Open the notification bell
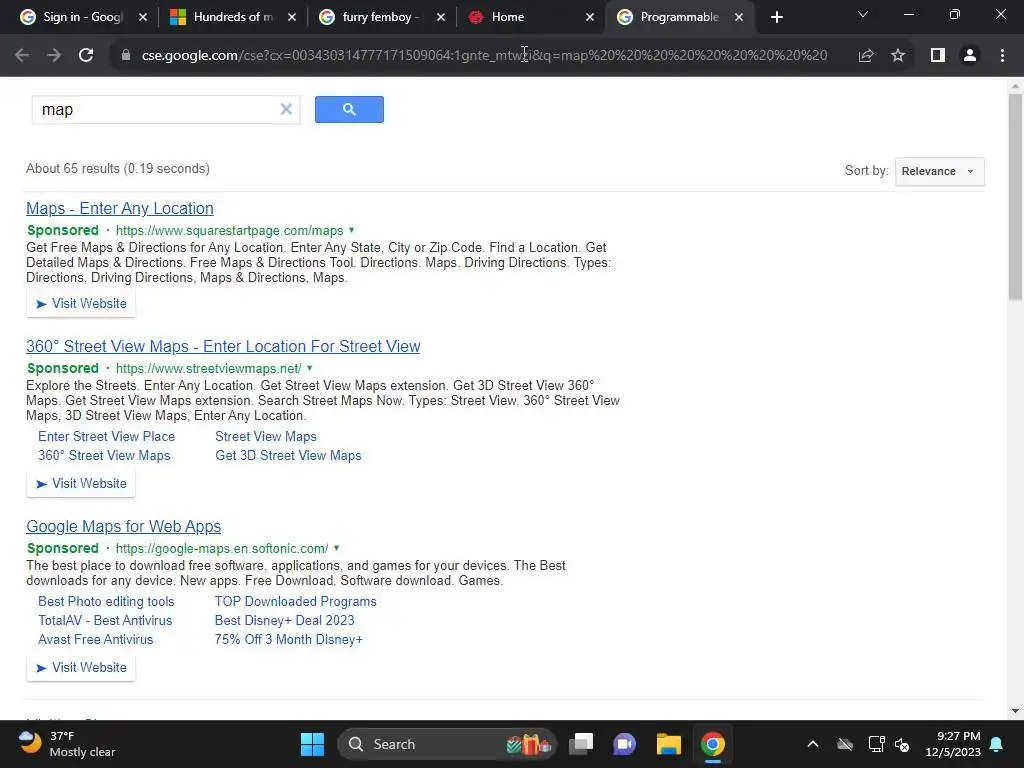The height and width of the screenshot is (768, 1024). coord(997,744)
